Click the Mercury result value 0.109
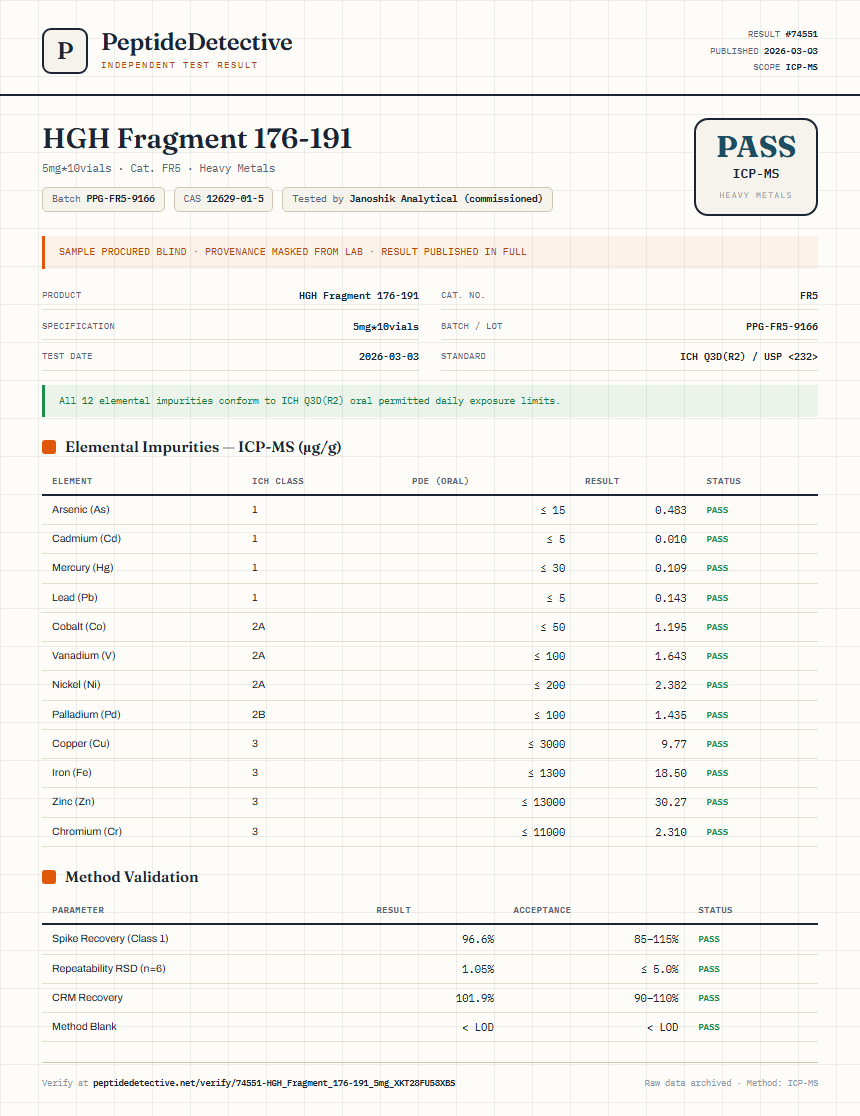Screen dimensions: 860x1116 pos(671,569)
